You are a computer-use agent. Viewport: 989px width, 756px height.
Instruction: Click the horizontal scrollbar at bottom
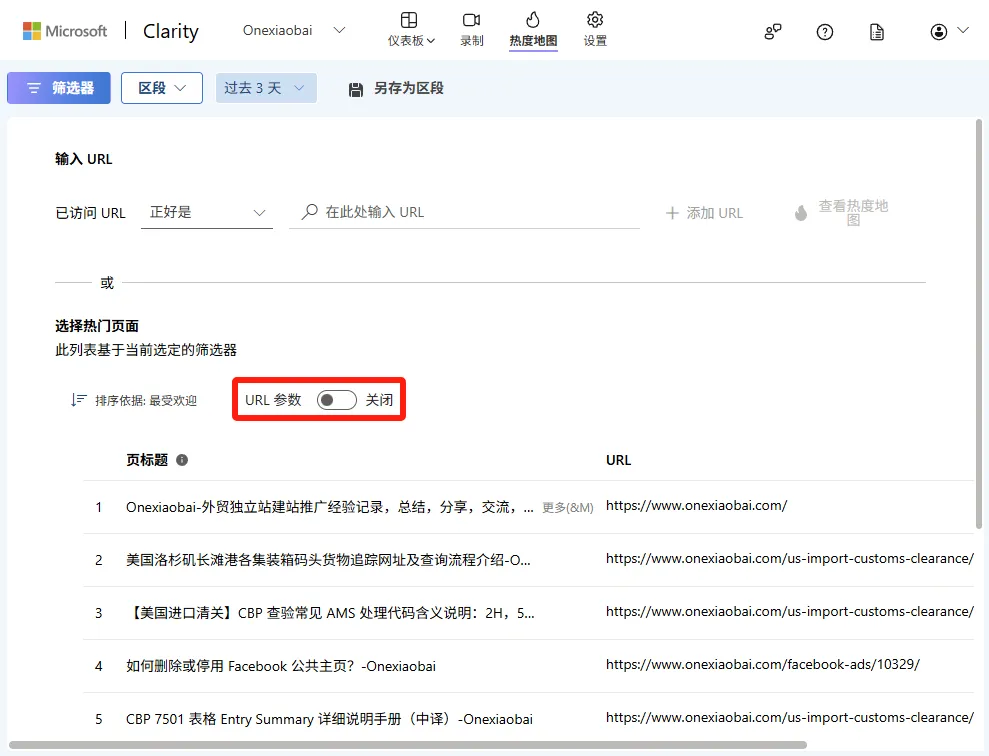point(407,745)
